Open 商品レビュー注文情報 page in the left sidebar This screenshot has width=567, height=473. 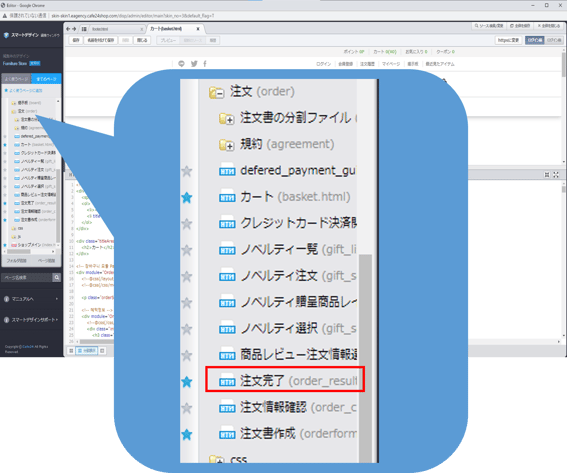35,195
